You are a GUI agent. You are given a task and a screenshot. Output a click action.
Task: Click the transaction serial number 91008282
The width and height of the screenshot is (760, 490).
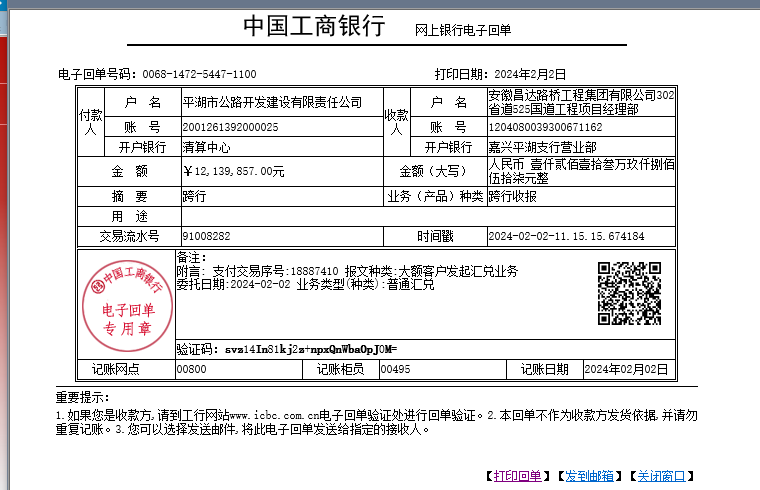(207, 237)
